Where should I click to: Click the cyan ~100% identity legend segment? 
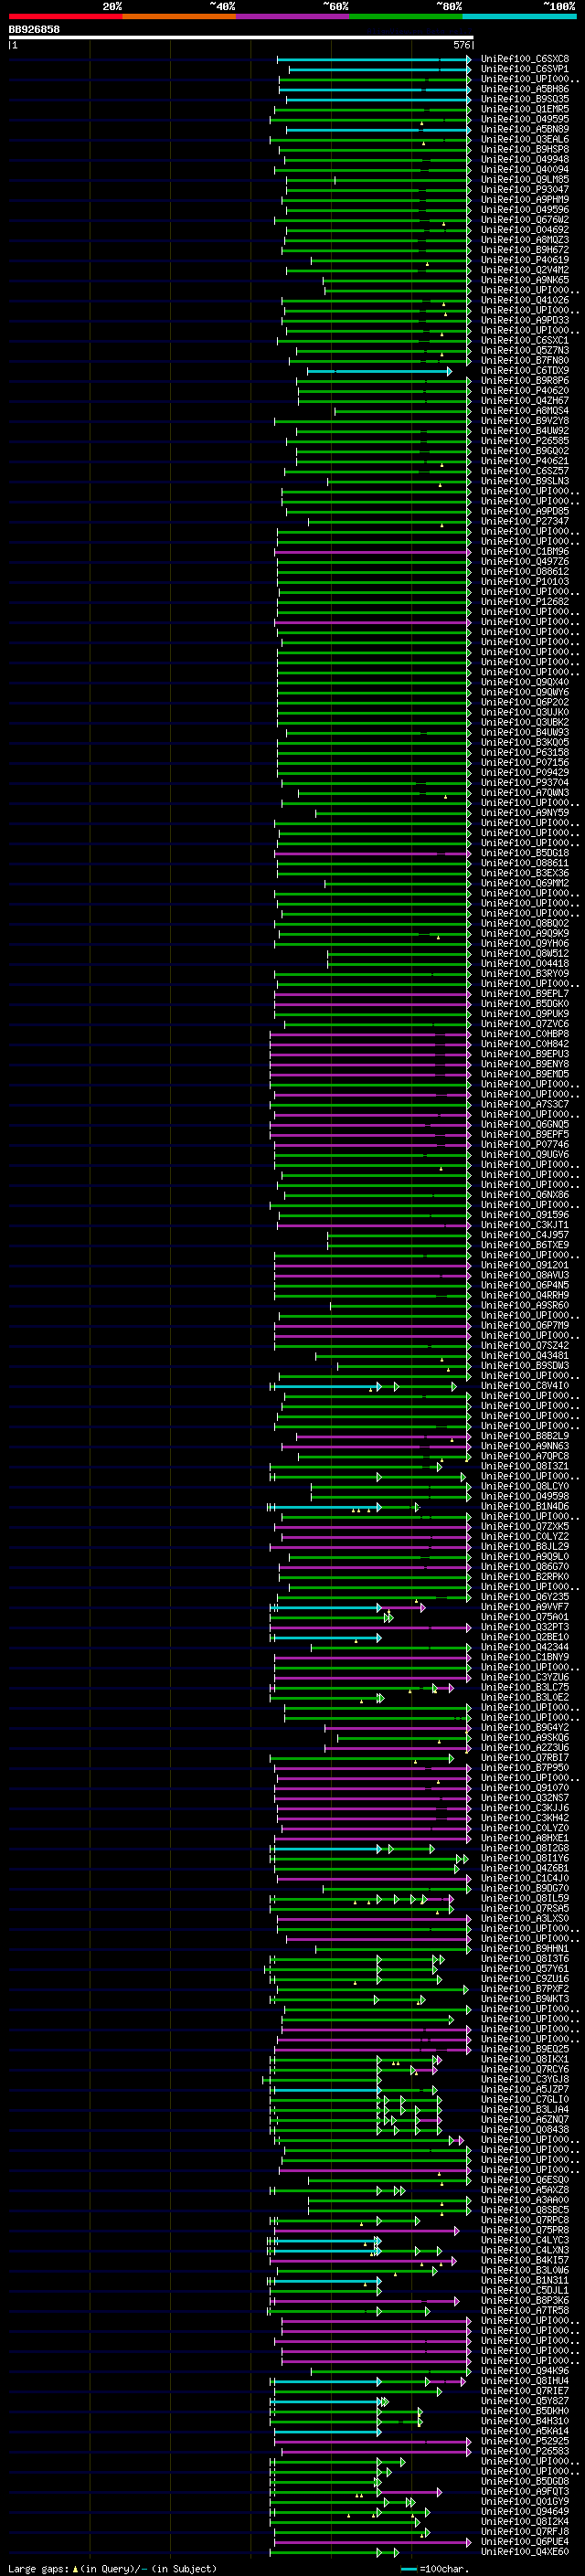tap(519, 16)
